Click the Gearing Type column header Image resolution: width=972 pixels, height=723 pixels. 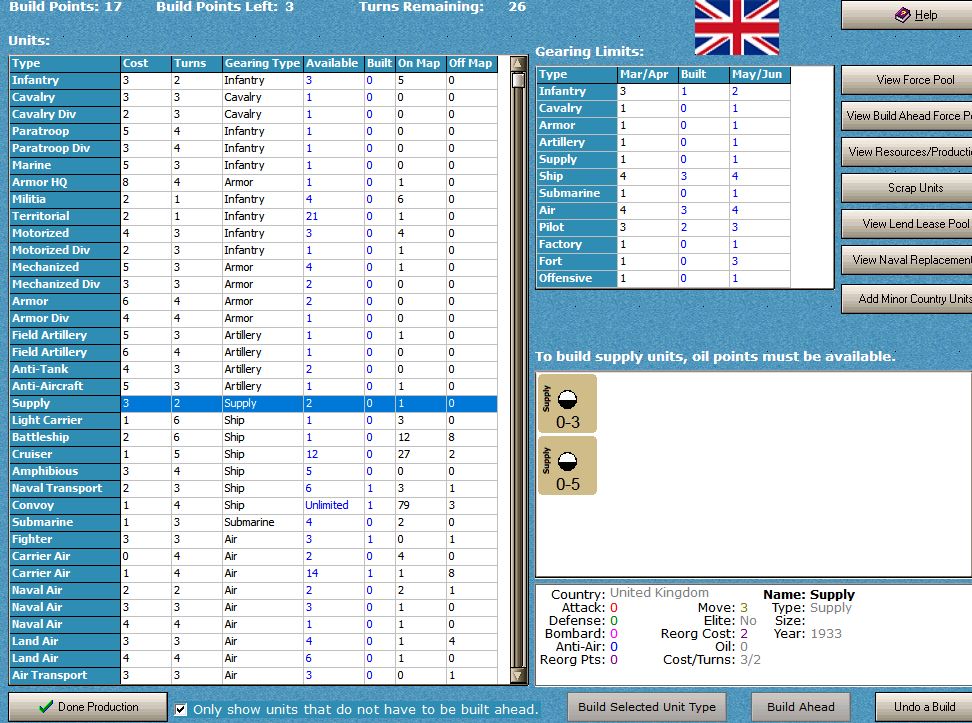(262, 63)
